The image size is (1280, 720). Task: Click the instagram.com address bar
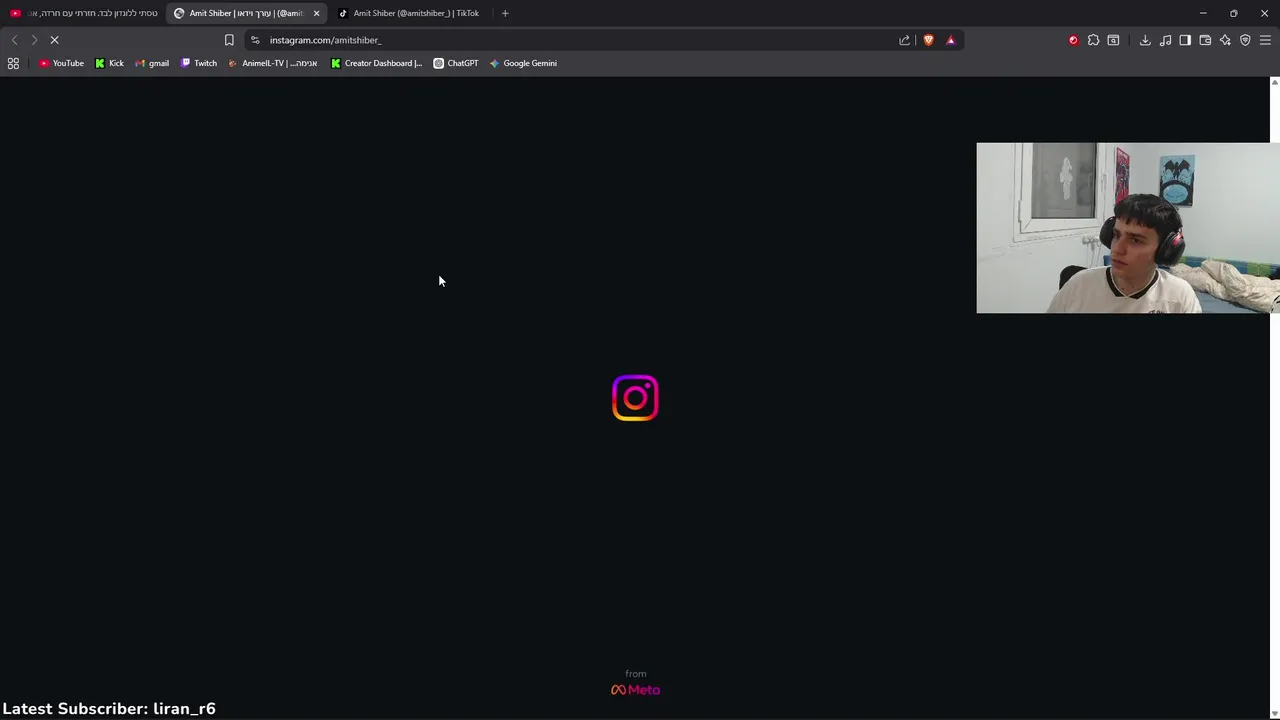coord(580,40)
